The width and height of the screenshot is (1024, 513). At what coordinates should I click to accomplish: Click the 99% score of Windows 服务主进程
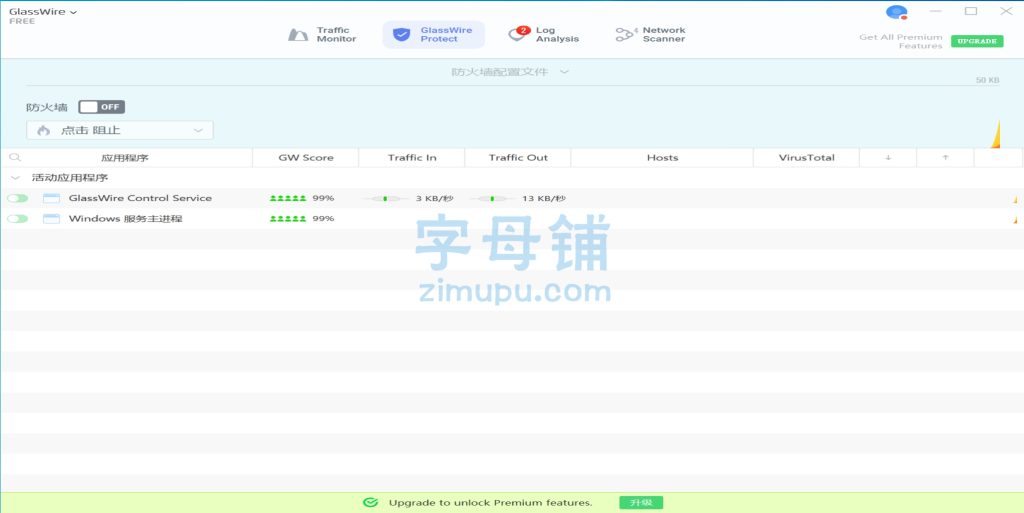click(323, 219)
